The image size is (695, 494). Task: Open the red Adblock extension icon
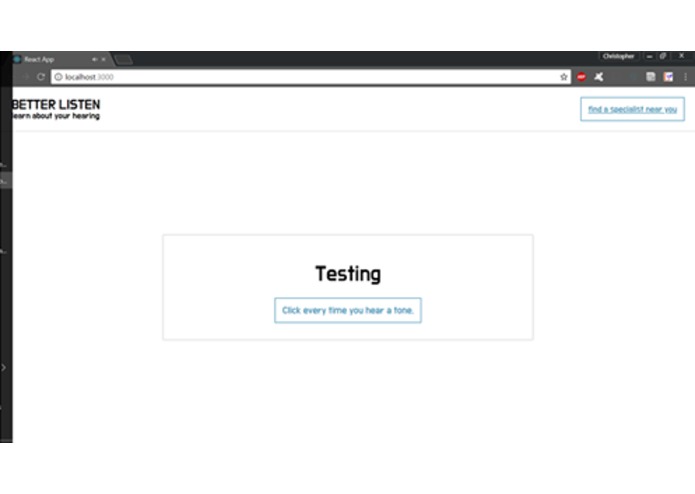point(581,77)
